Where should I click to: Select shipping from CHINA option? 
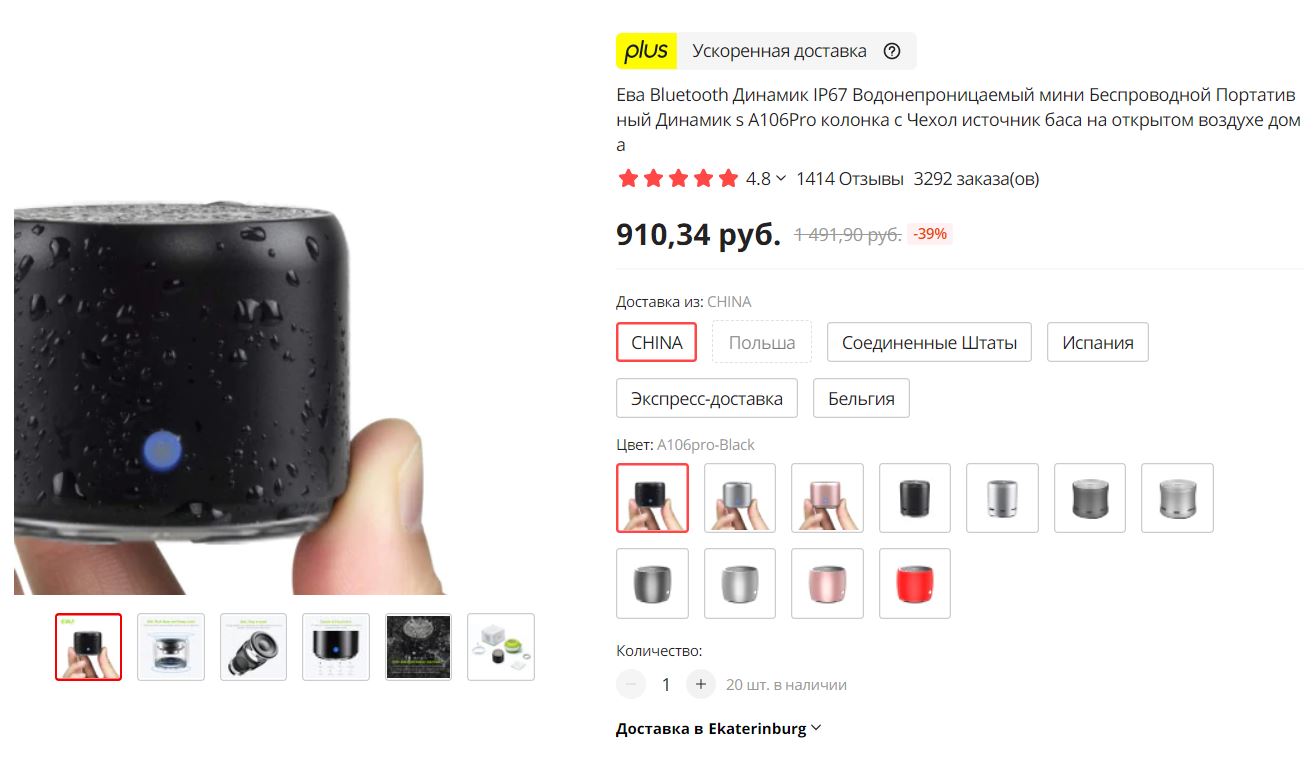point(657,342)
